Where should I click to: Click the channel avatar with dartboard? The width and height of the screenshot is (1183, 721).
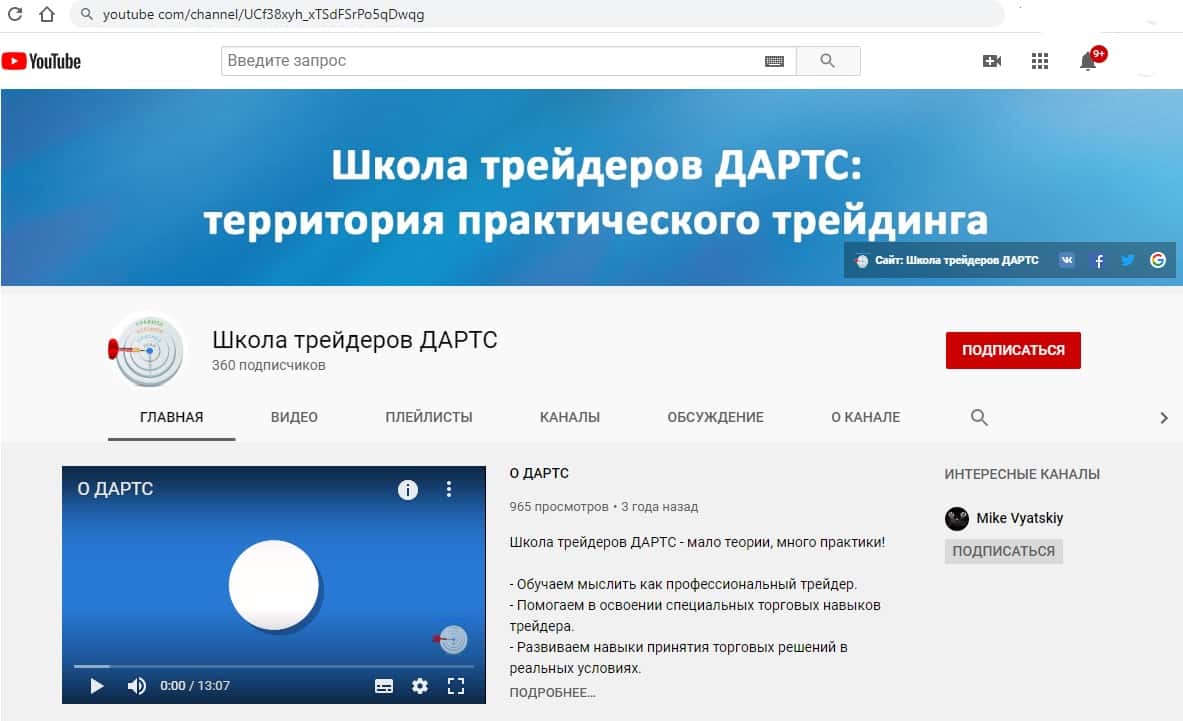tap(147, 350)
